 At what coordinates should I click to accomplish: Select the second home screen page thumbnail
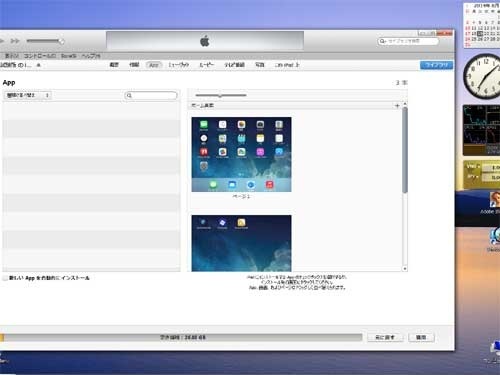[x=241, y=243]
